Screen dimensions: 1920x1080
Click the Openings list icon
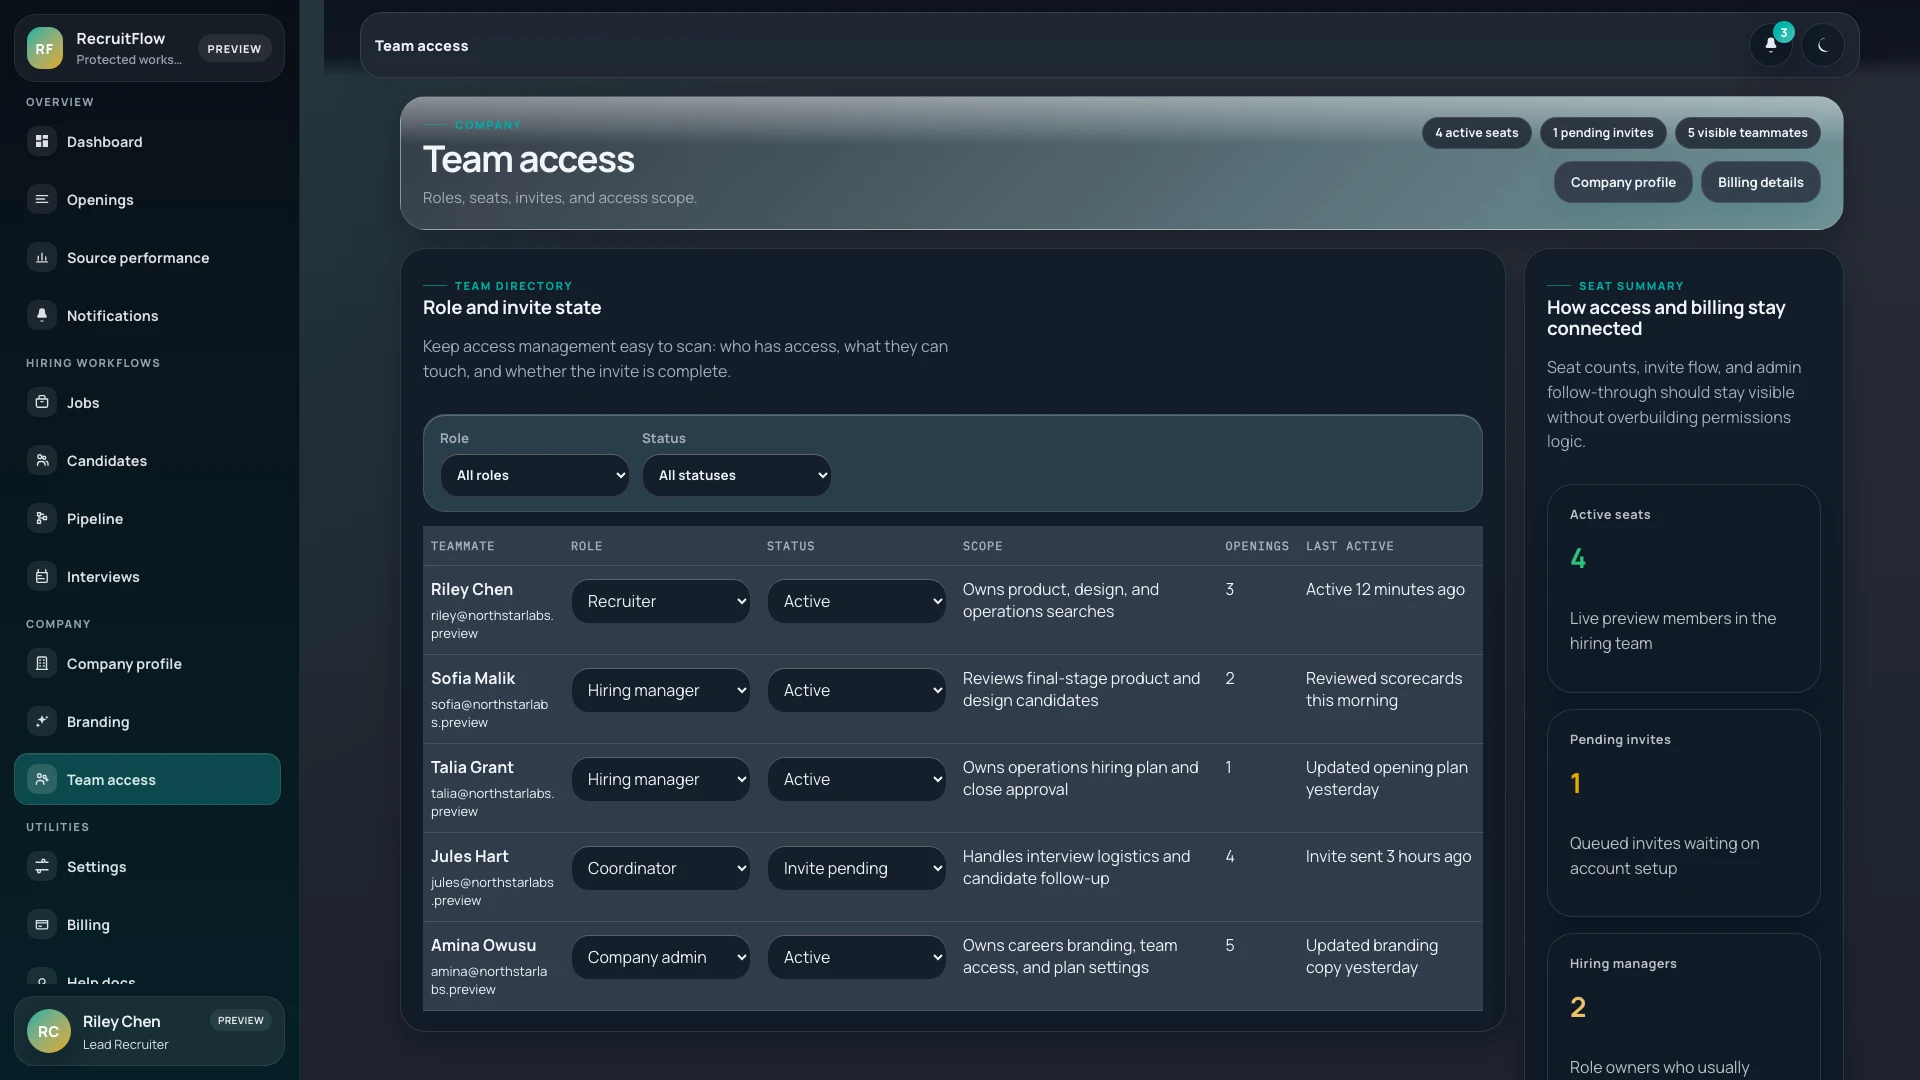tap(42, 200)
